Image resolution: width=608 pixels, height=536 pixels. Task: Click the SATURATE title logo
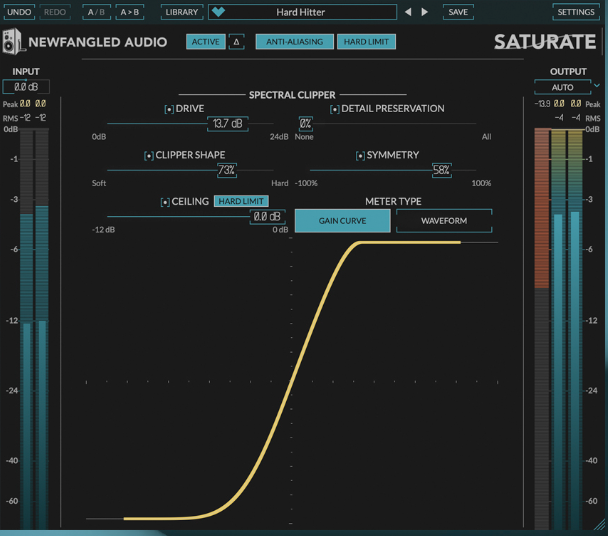click(x=545, y=42)
